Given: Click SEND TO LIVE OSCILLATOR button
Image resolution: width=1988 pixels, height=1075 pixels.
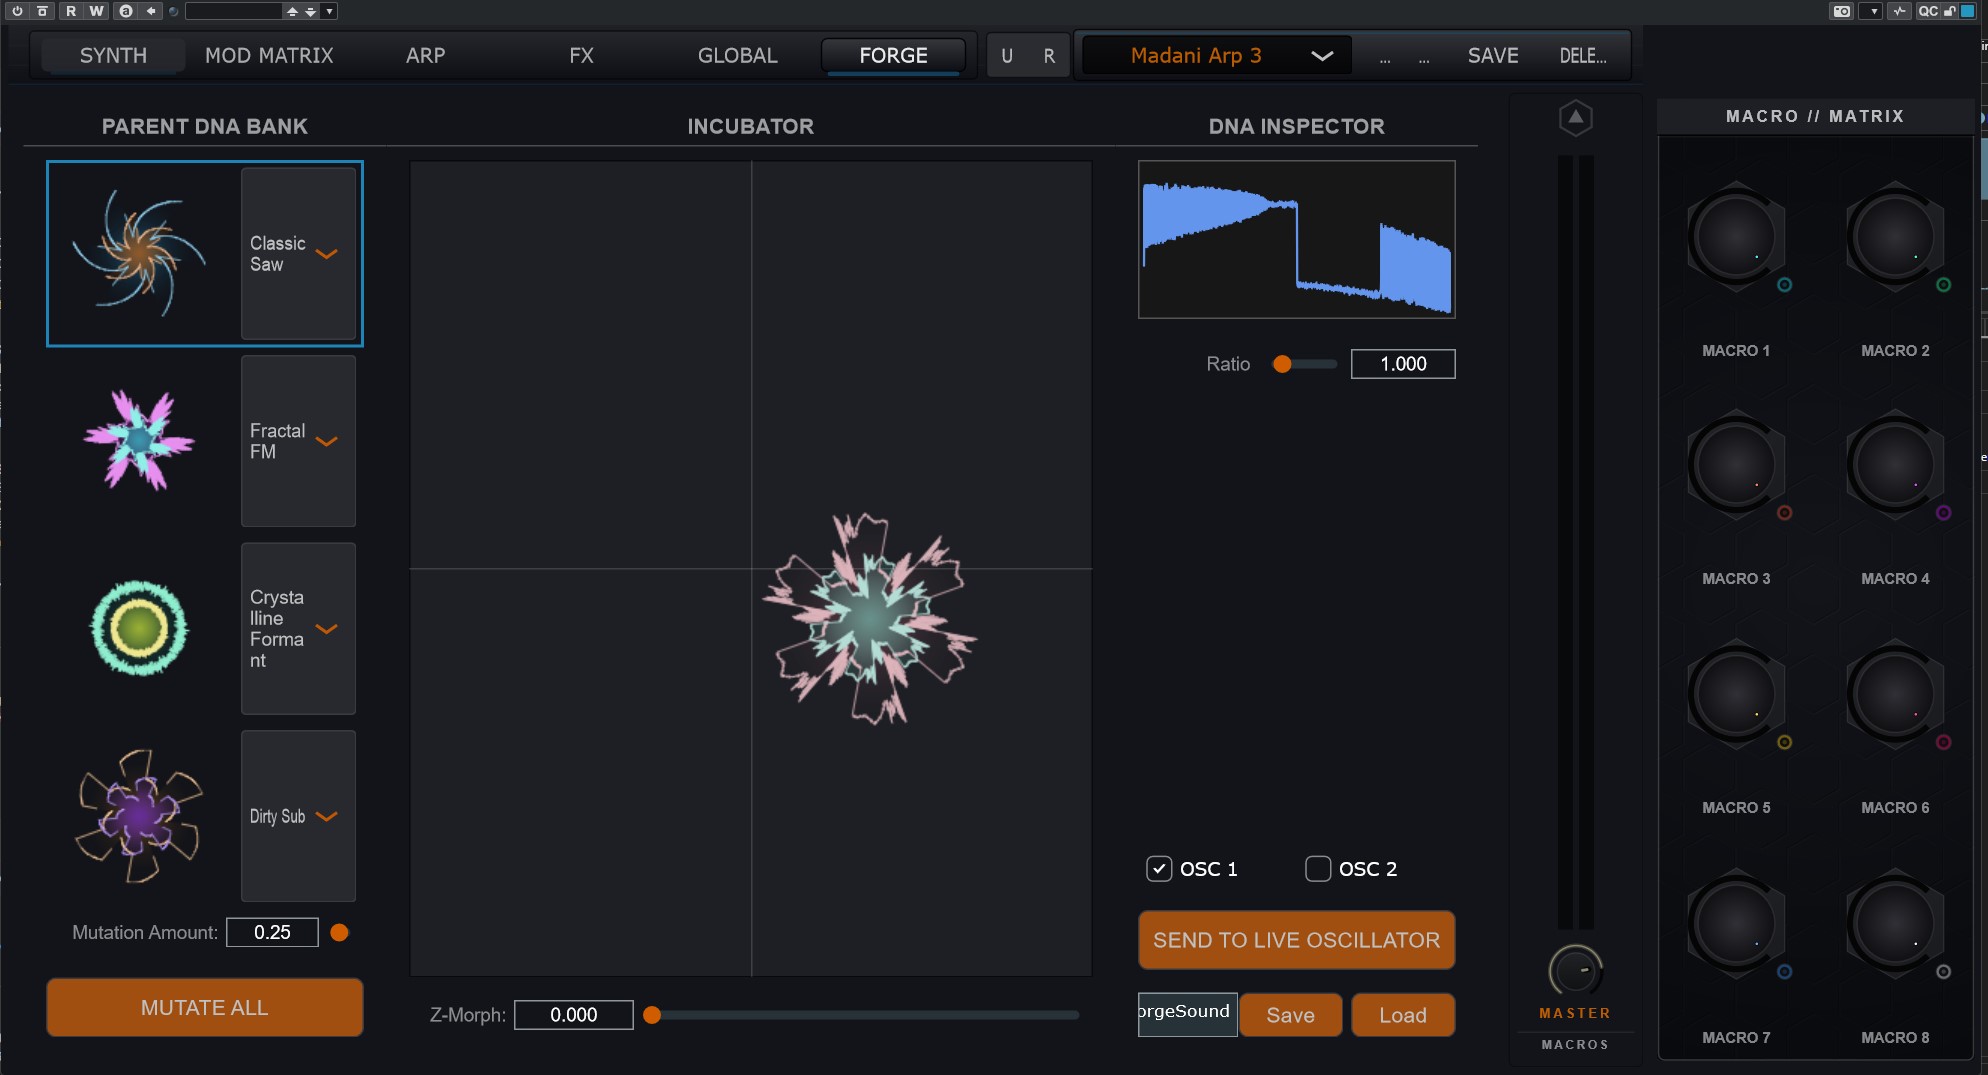Looking at the screenshot, I should click(1296, 940).
